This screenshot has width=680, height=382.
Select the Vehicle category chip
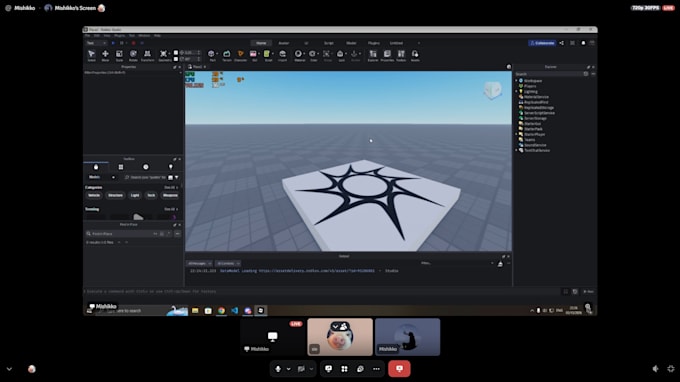pos(94,196)
